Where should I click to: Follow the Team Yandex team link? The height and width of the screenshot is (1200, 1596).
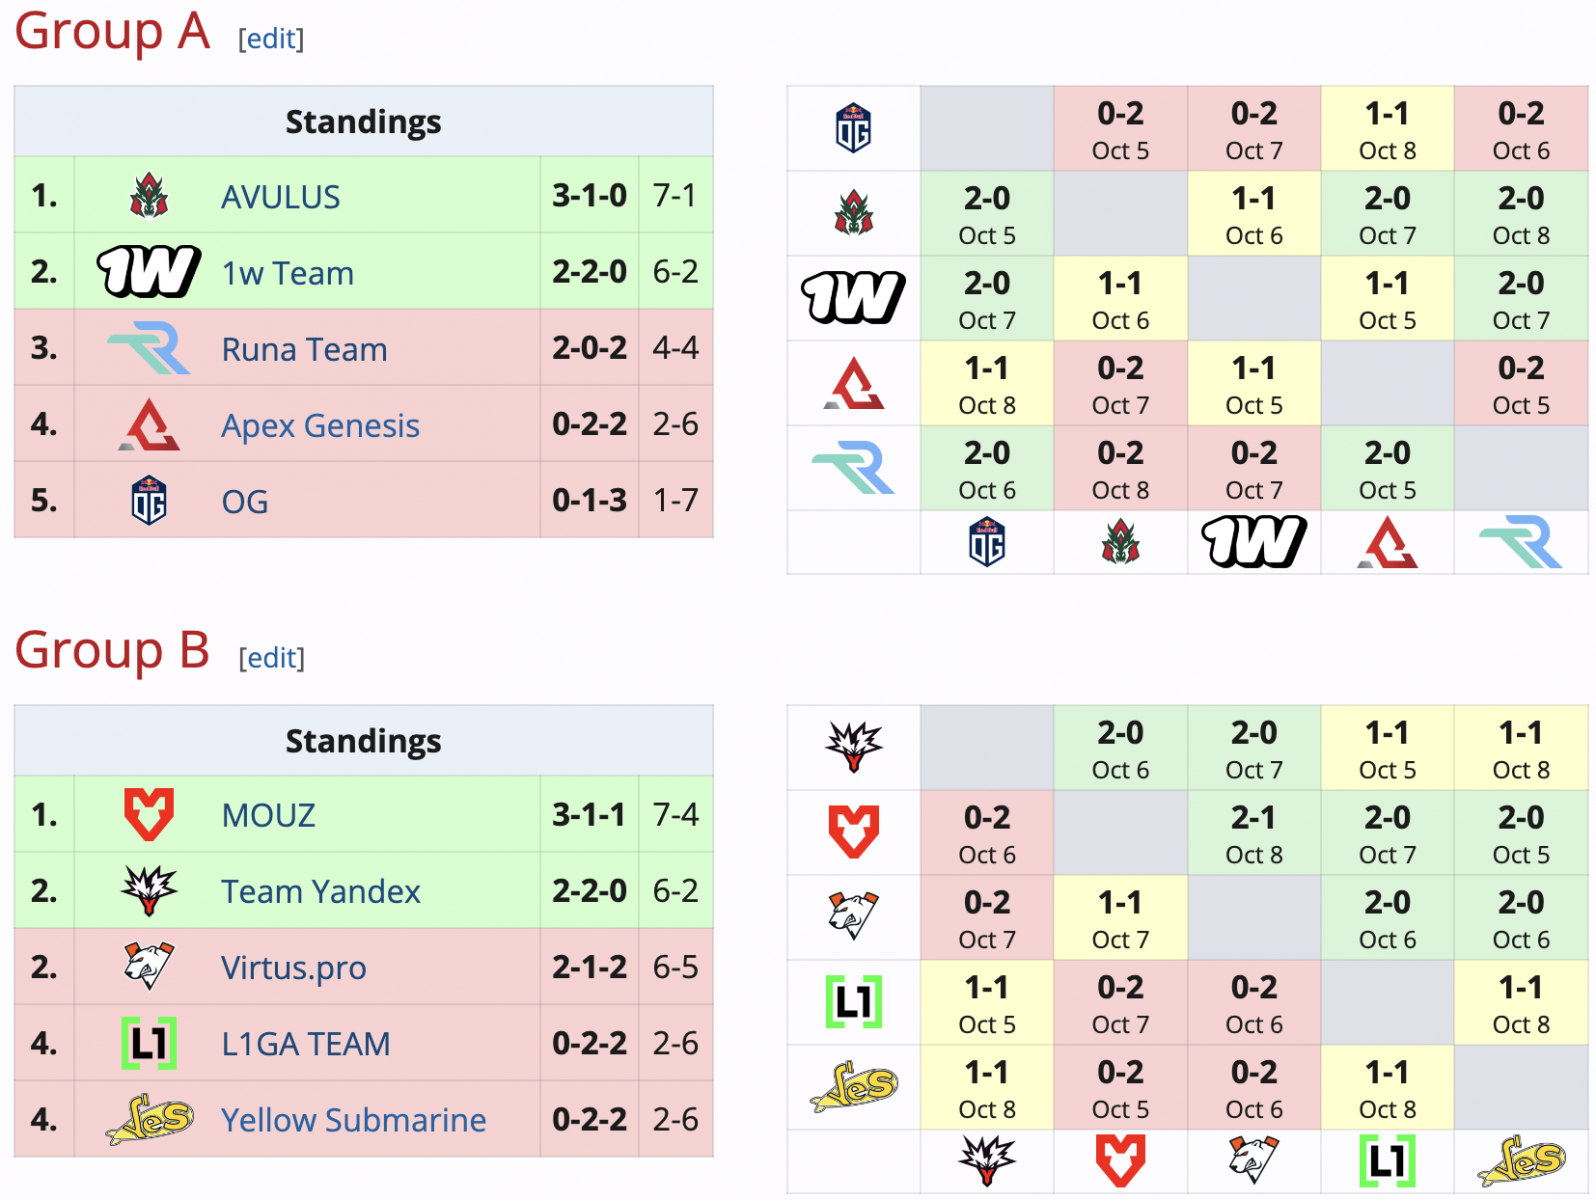pyautogui.click(x=320, y=891)
